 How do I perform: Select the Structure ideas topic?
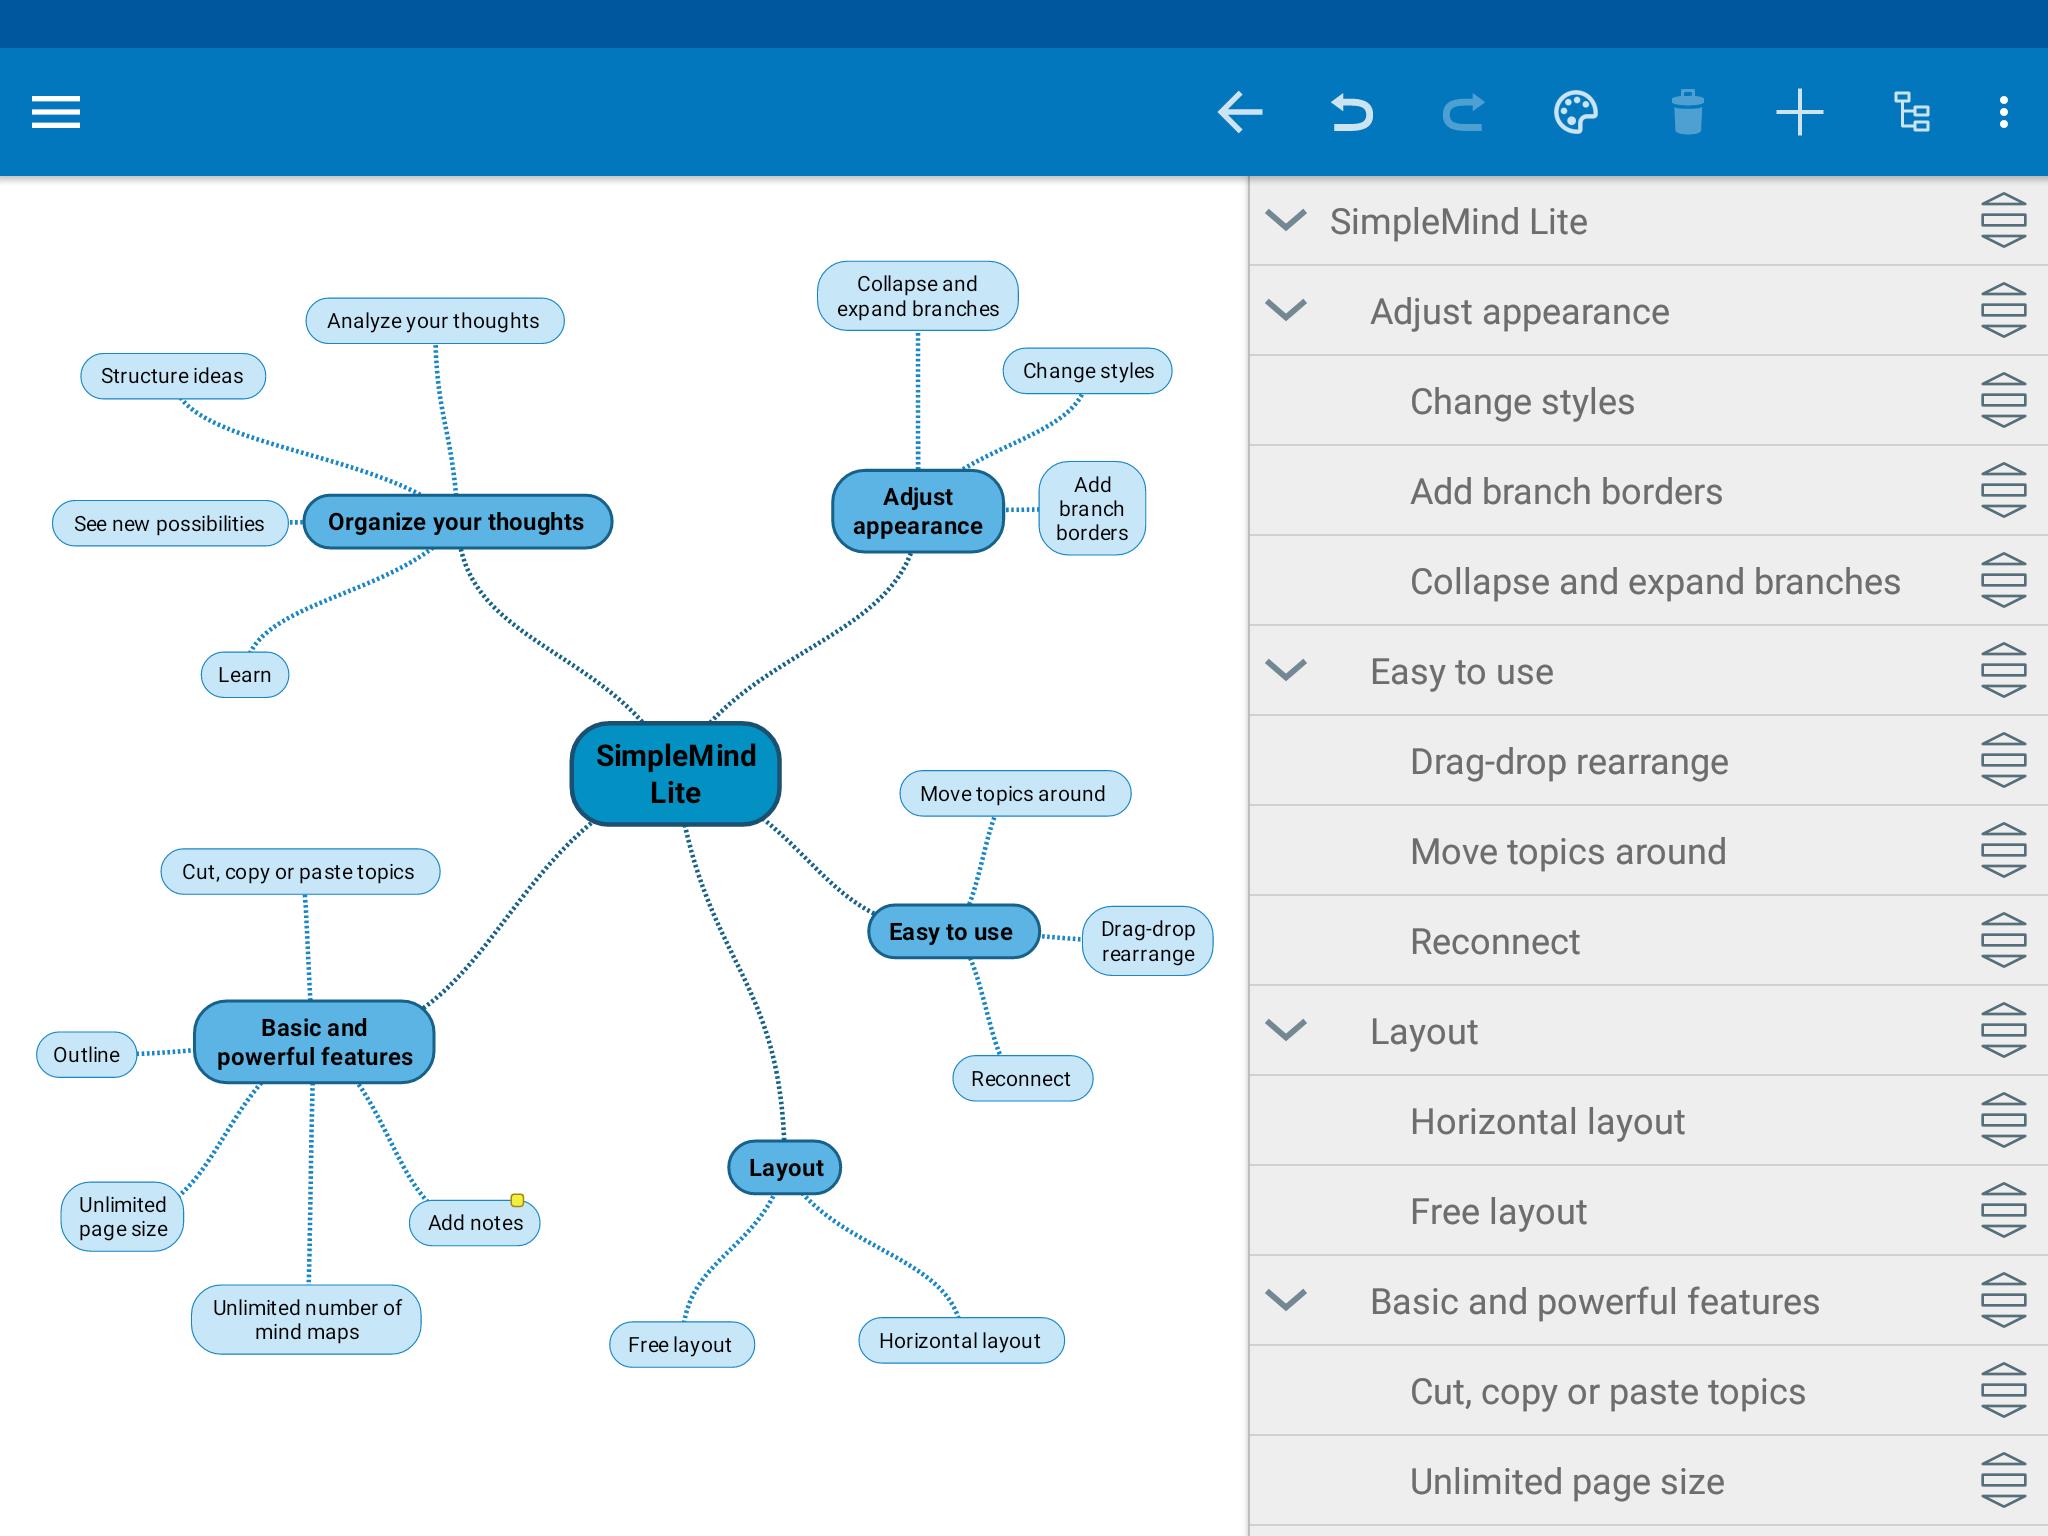click(x=173, y=376)
